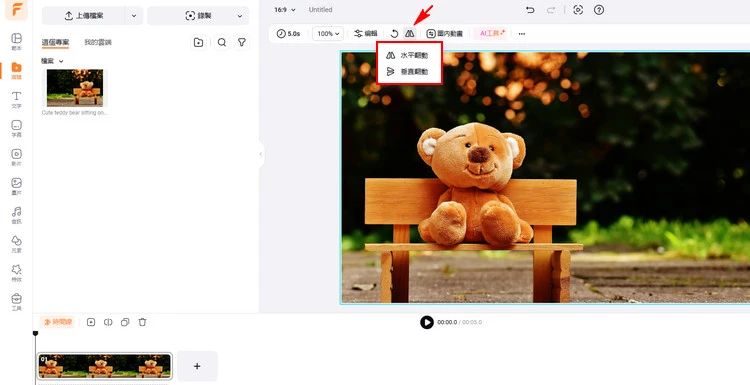
Task: Open the tools (工具) sidebar panel
Action: click(x=16, y=302)
